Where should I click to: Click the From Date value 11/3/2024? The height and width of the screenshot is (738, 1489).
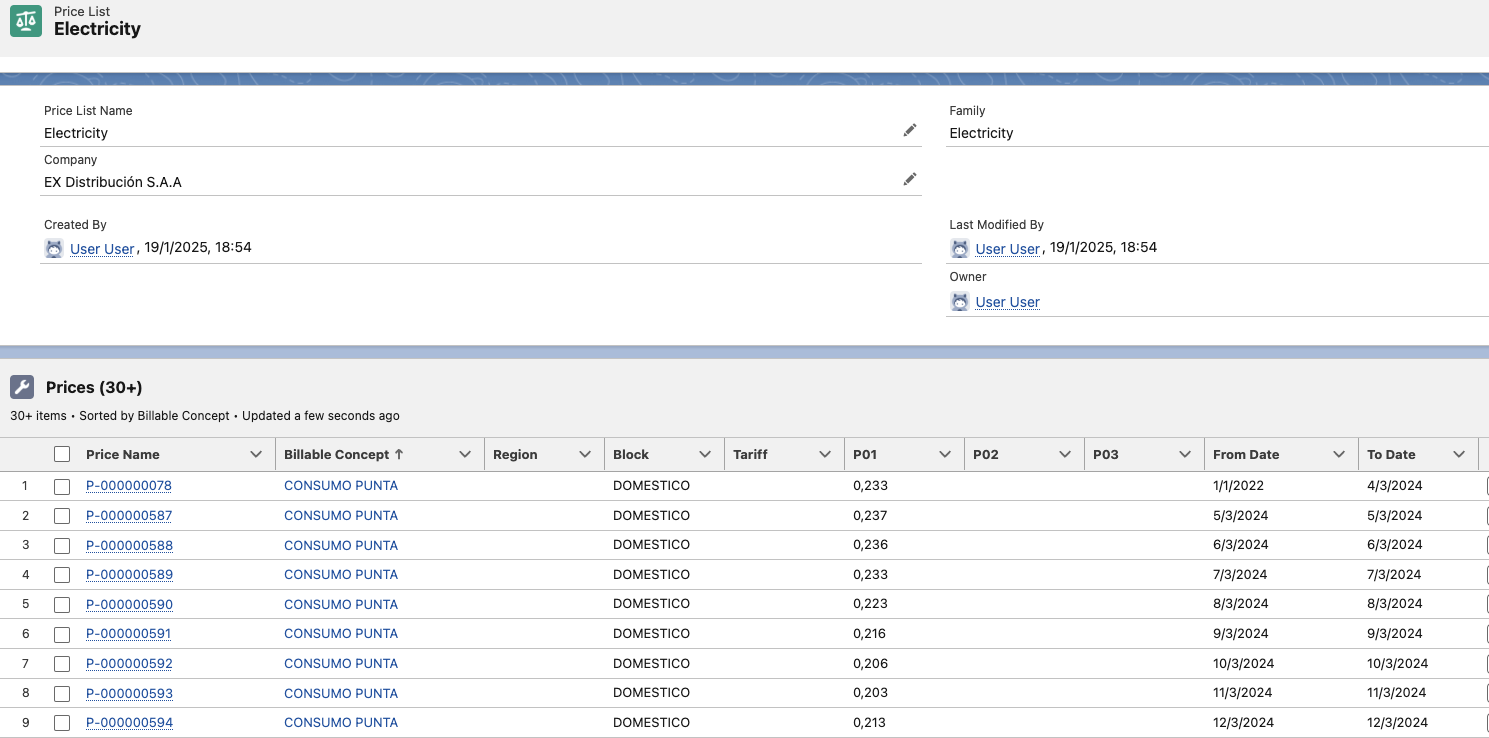[x=1243, y=693]
